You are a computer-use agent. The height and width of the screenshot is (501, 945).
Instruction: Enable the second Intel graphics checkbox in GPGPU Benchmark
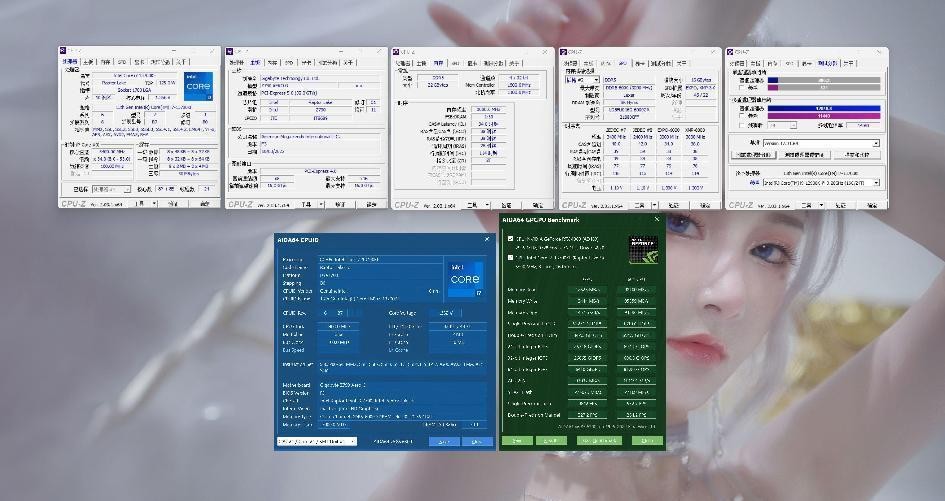coord(511,257)
